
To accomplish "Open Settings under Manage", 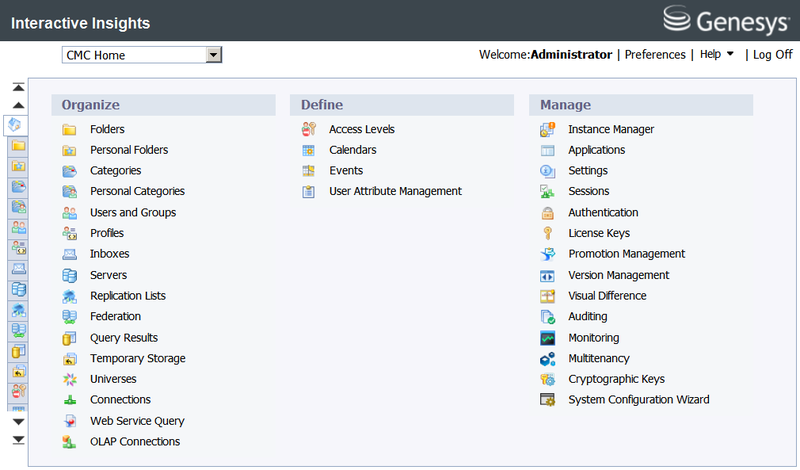I will coord(588,171).
